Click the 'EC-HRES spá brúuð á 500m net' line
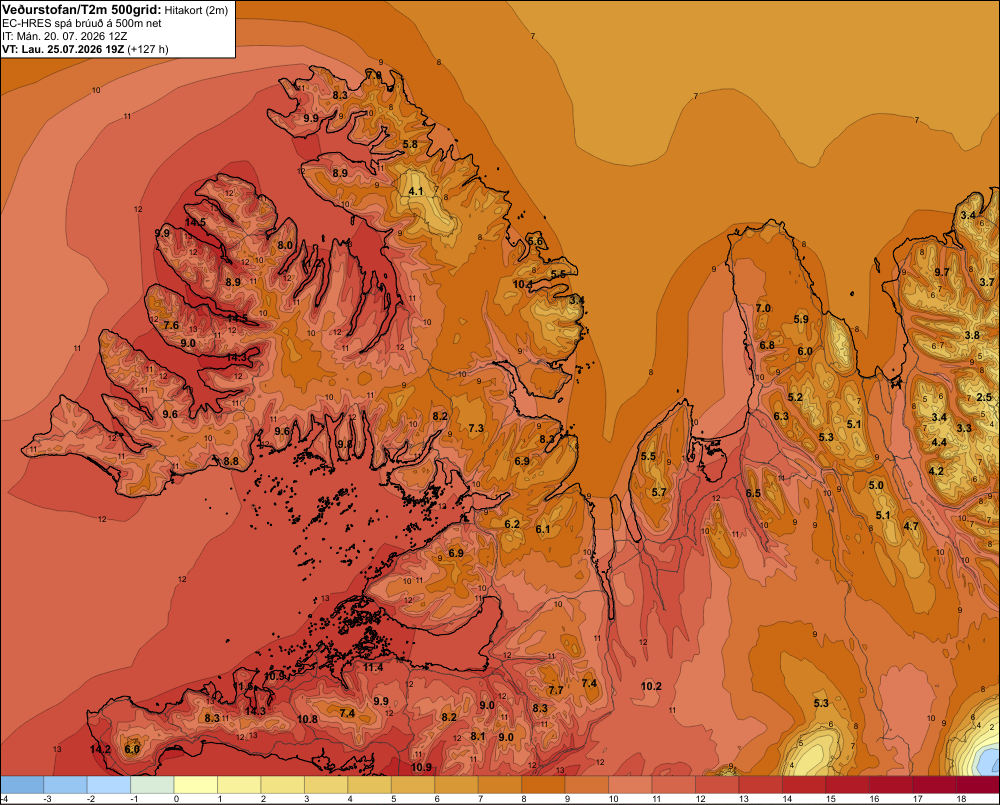Image resolution: width=1000 pixels, height=805 pixels. 82,24
